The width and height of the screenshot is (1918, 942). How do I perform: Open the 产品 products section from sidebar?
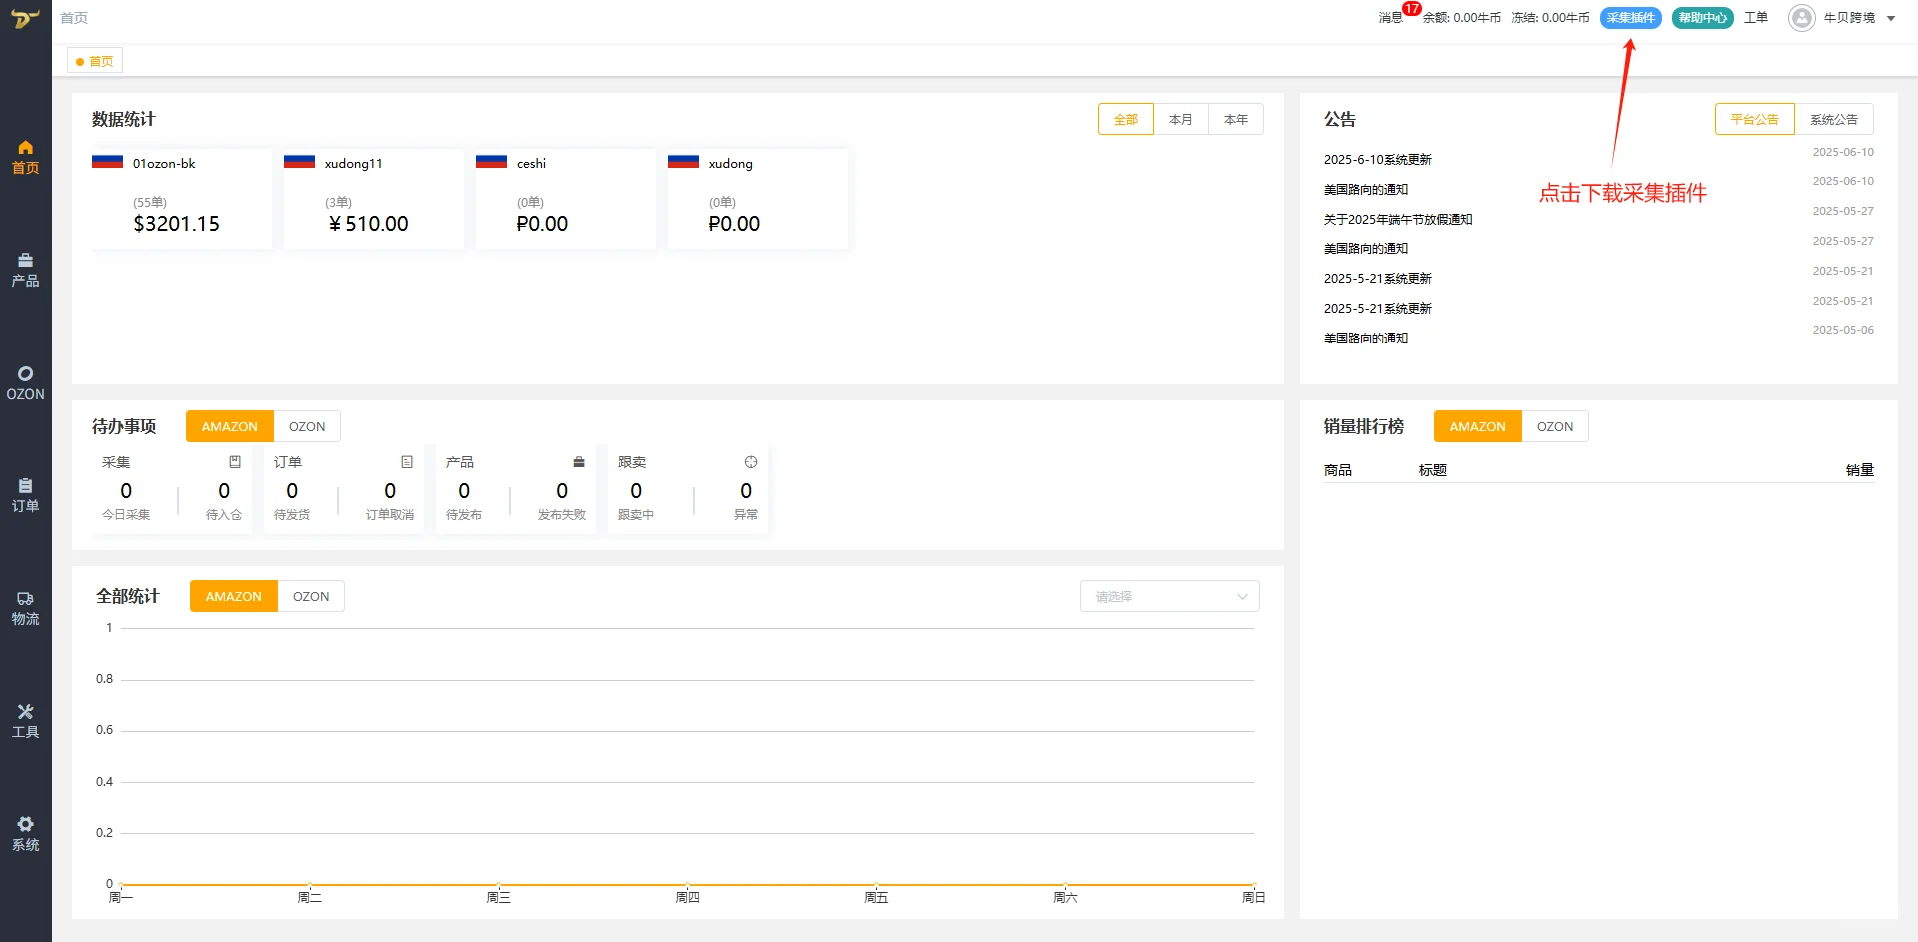(25, 270)
